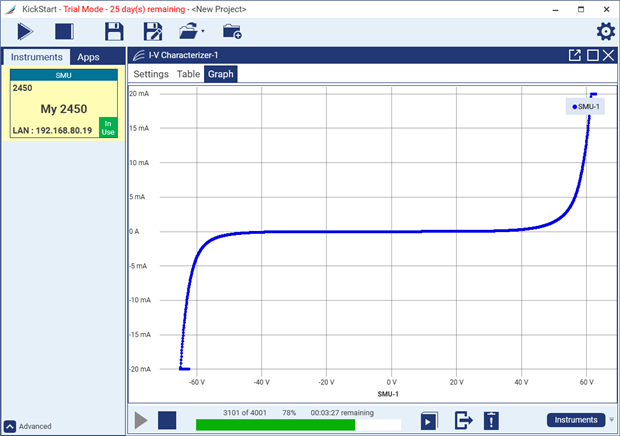This screenshot has height=436, width=620.
Task: Click the main toolbar Run (play) button
Action: (25, 31)
